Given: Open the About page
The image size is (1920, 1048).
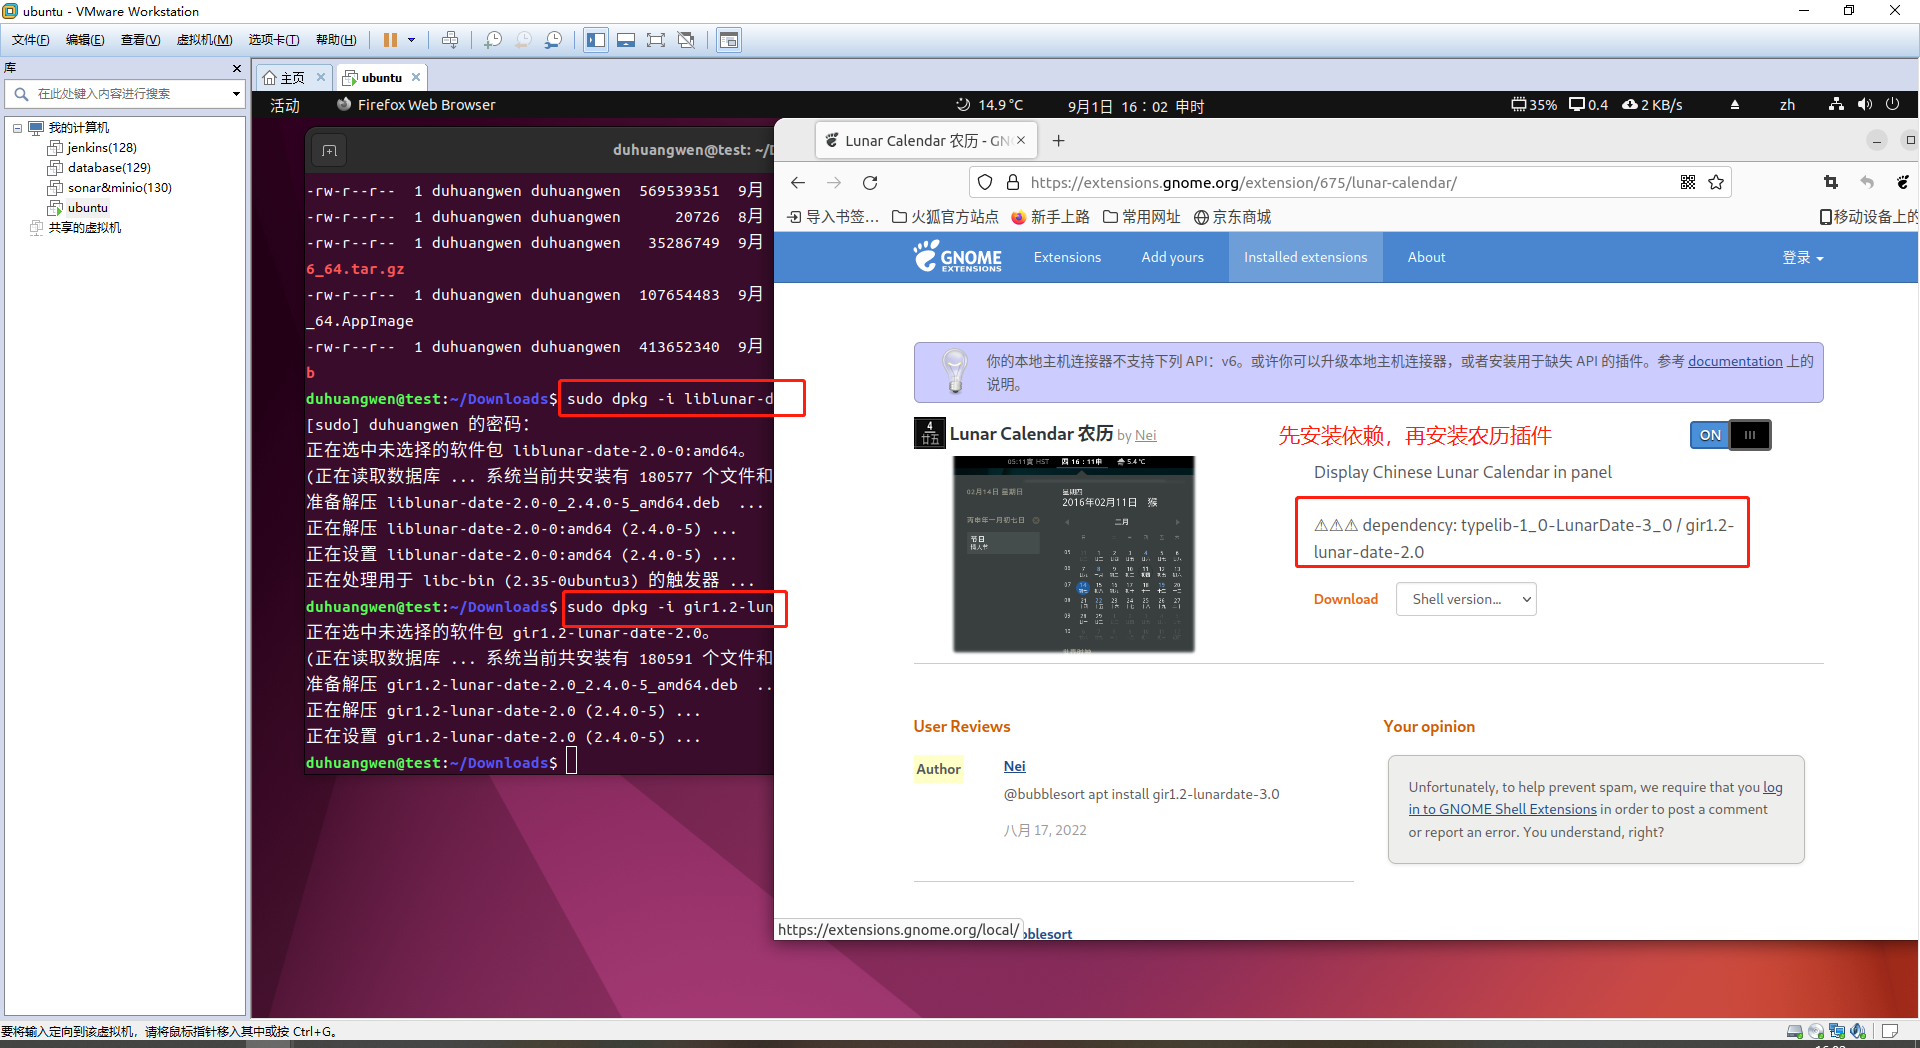Looking at the screenshot, I should [x=1426, y=257].
